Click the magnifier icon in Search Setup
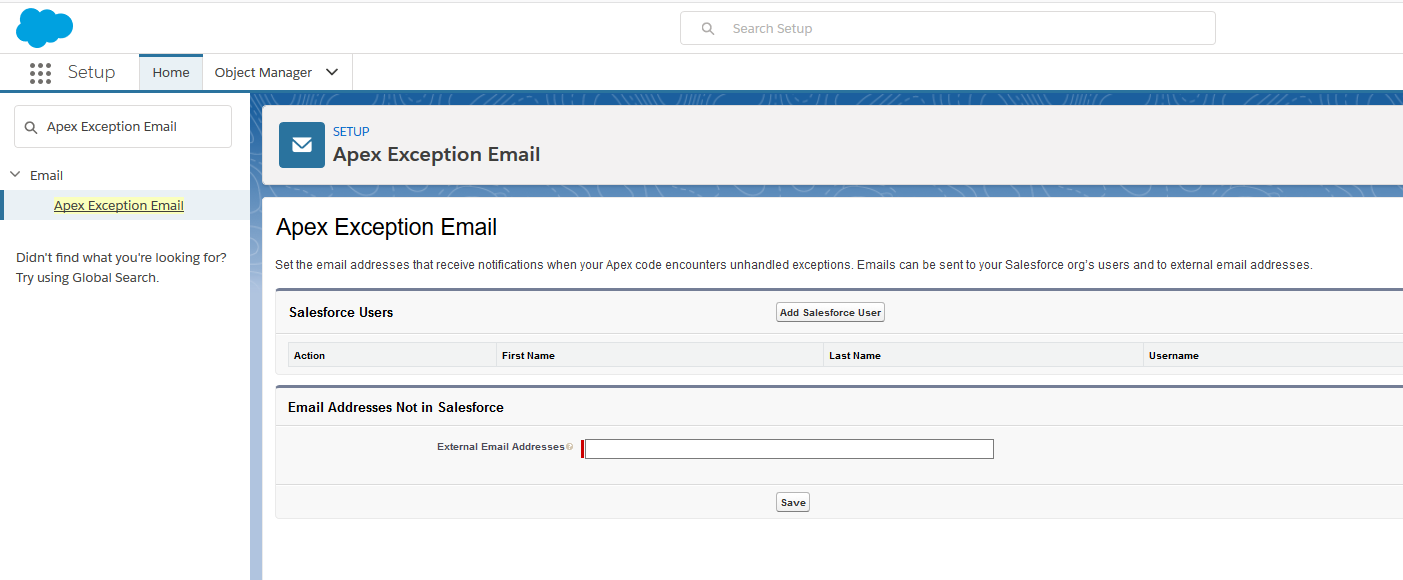 pos(708,29)
